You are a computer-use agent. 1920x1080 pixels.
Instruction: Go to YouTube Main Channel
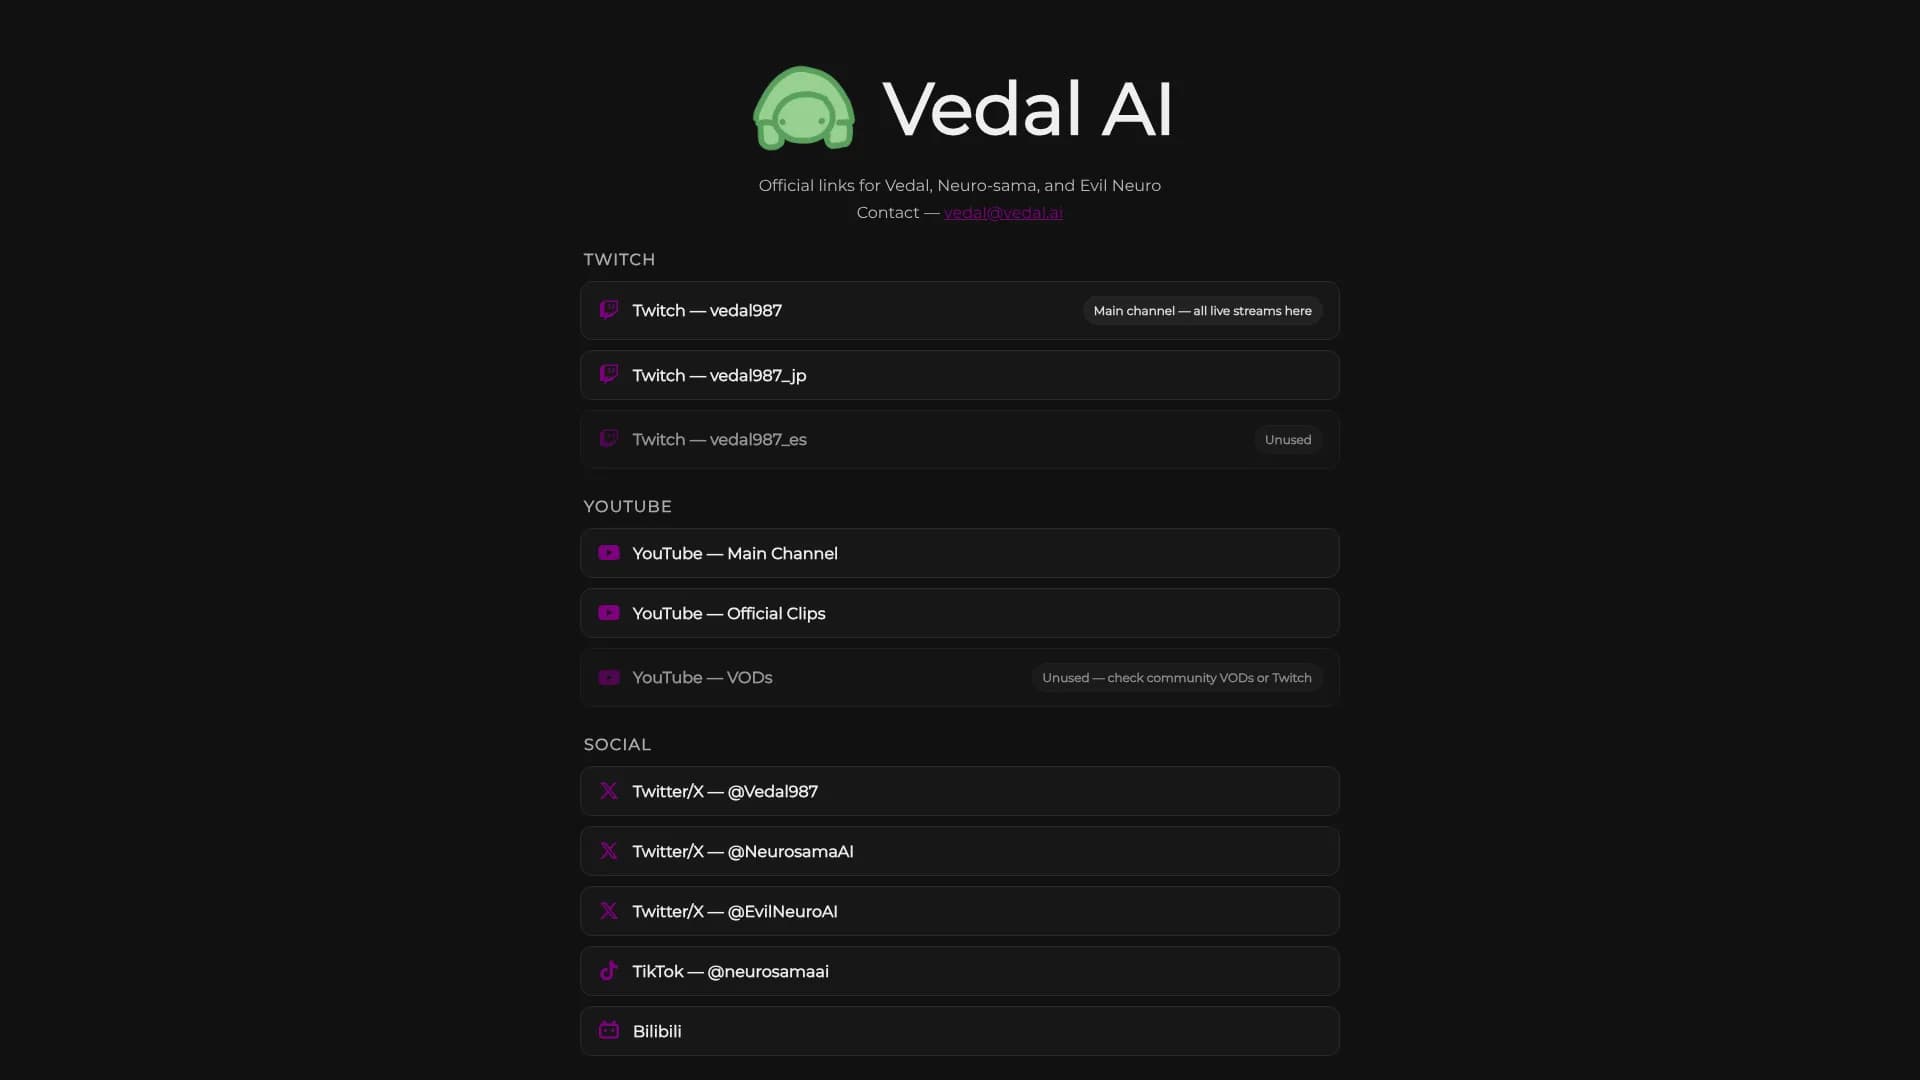click(x=735, y=554)
